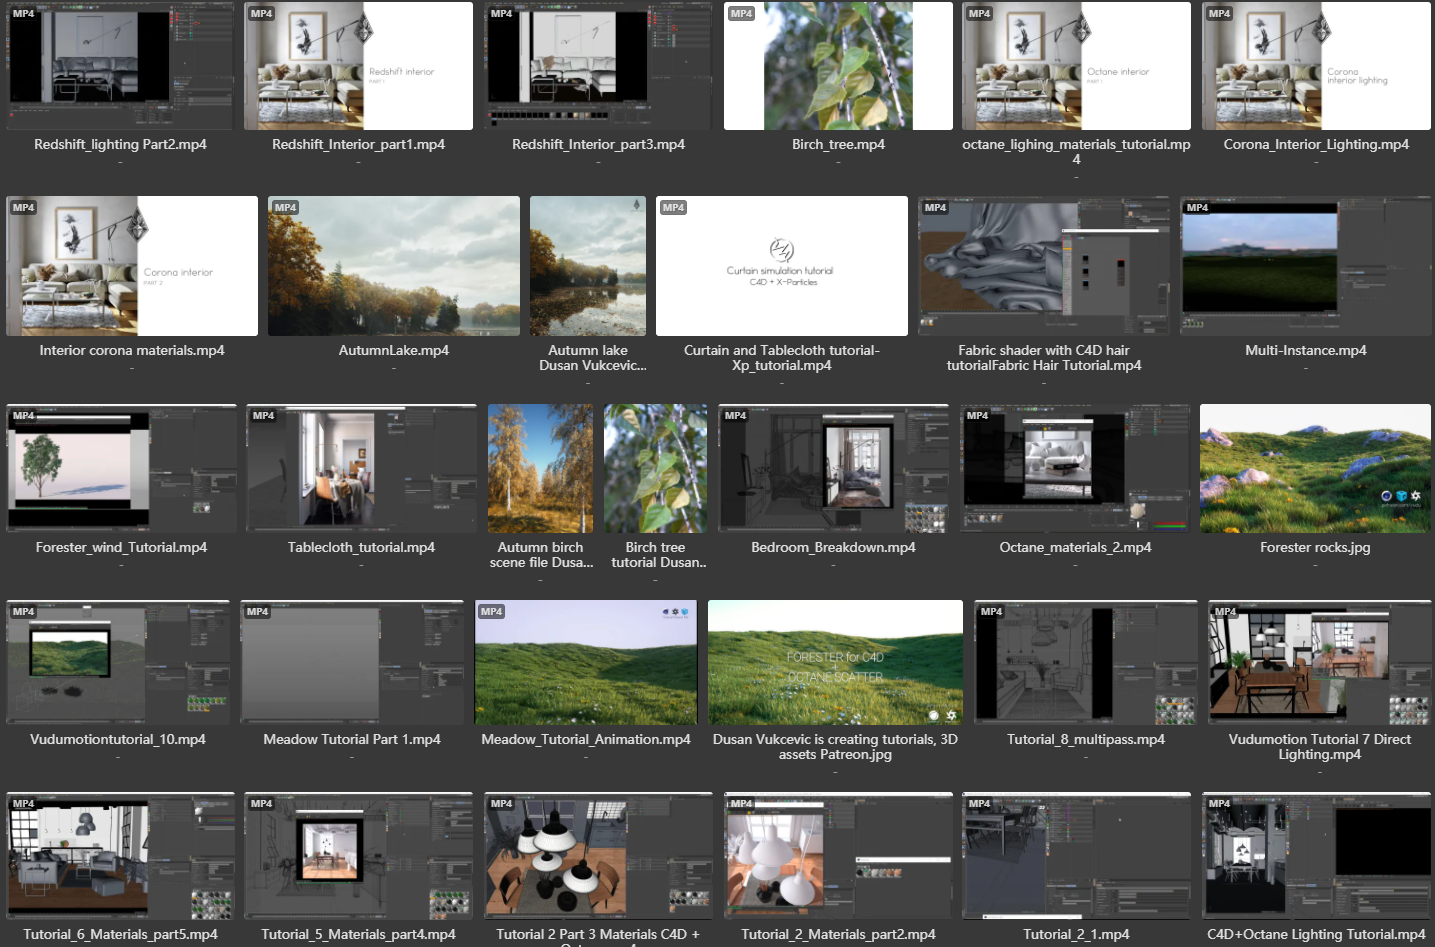Click the Tablecloth_tutorial.mp4 file name
Screen dimensions: 1435x947
(x=361, y=547)
